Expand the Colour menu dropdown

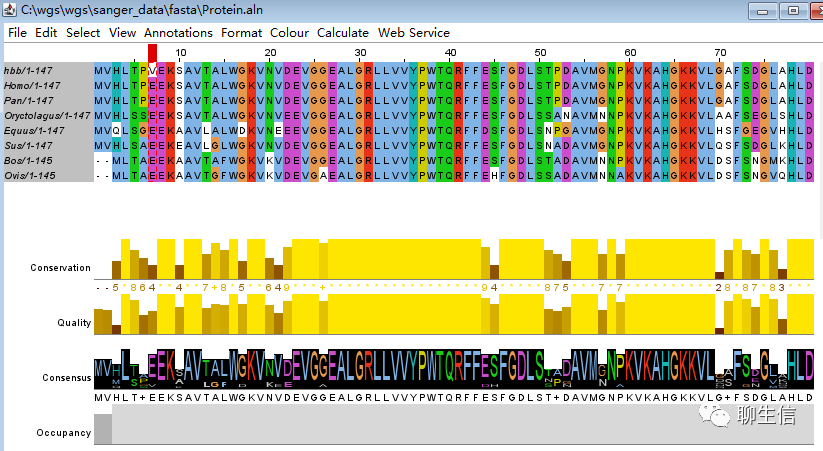coord(289,32)
